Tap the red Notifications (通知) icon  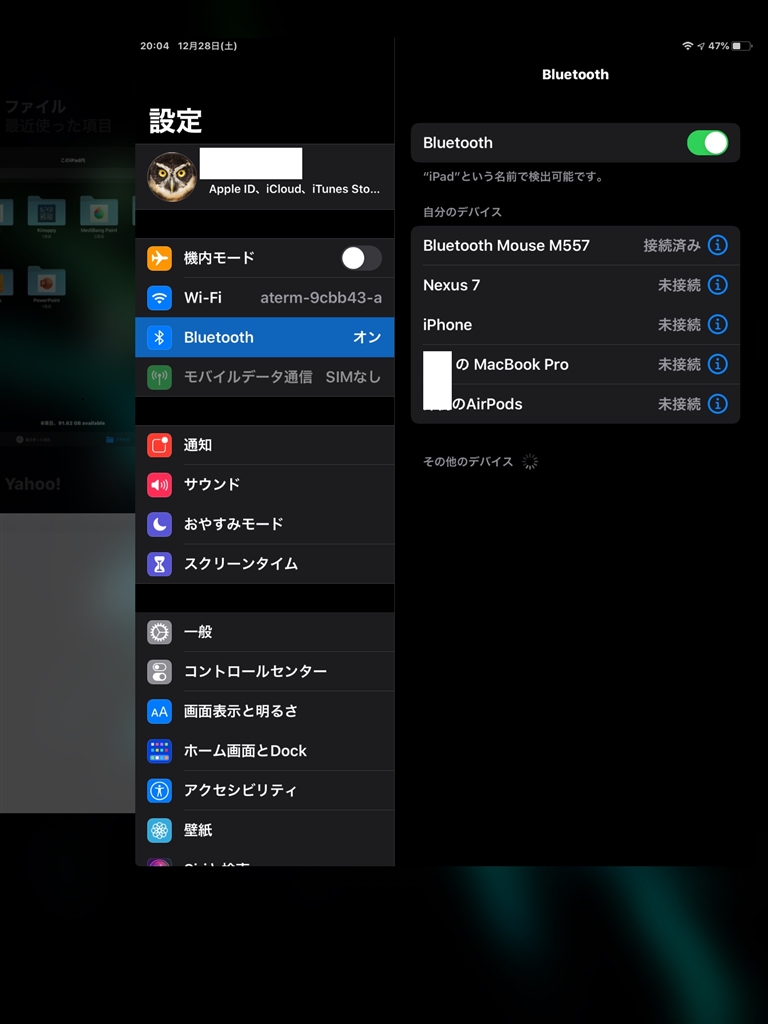(x=159, y=445)
